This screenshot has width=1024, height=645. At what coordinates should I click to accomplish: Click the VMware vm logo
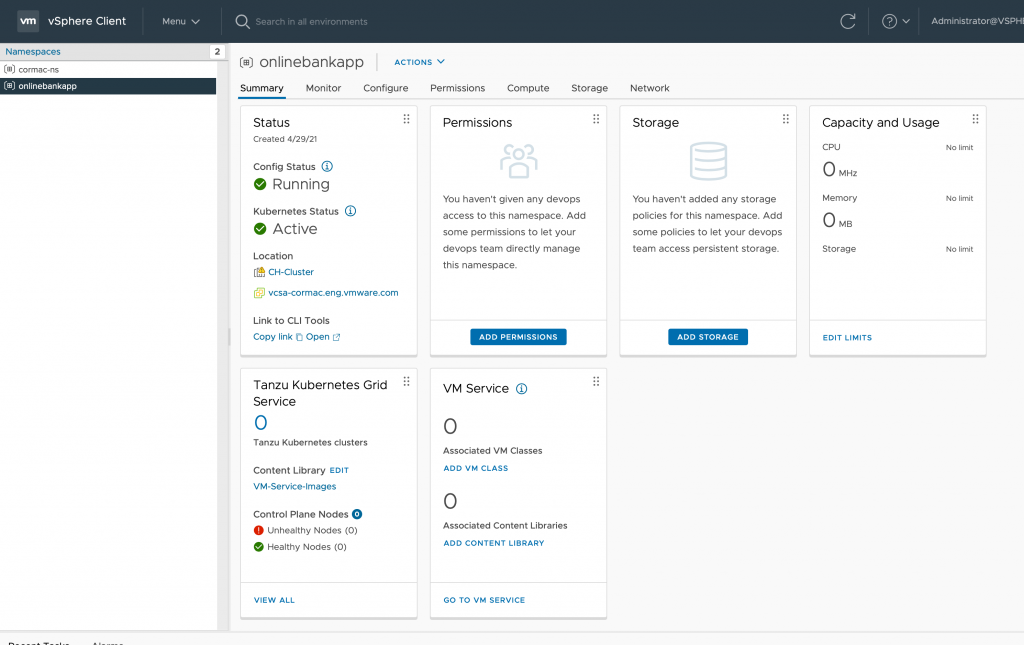[28, 21]
